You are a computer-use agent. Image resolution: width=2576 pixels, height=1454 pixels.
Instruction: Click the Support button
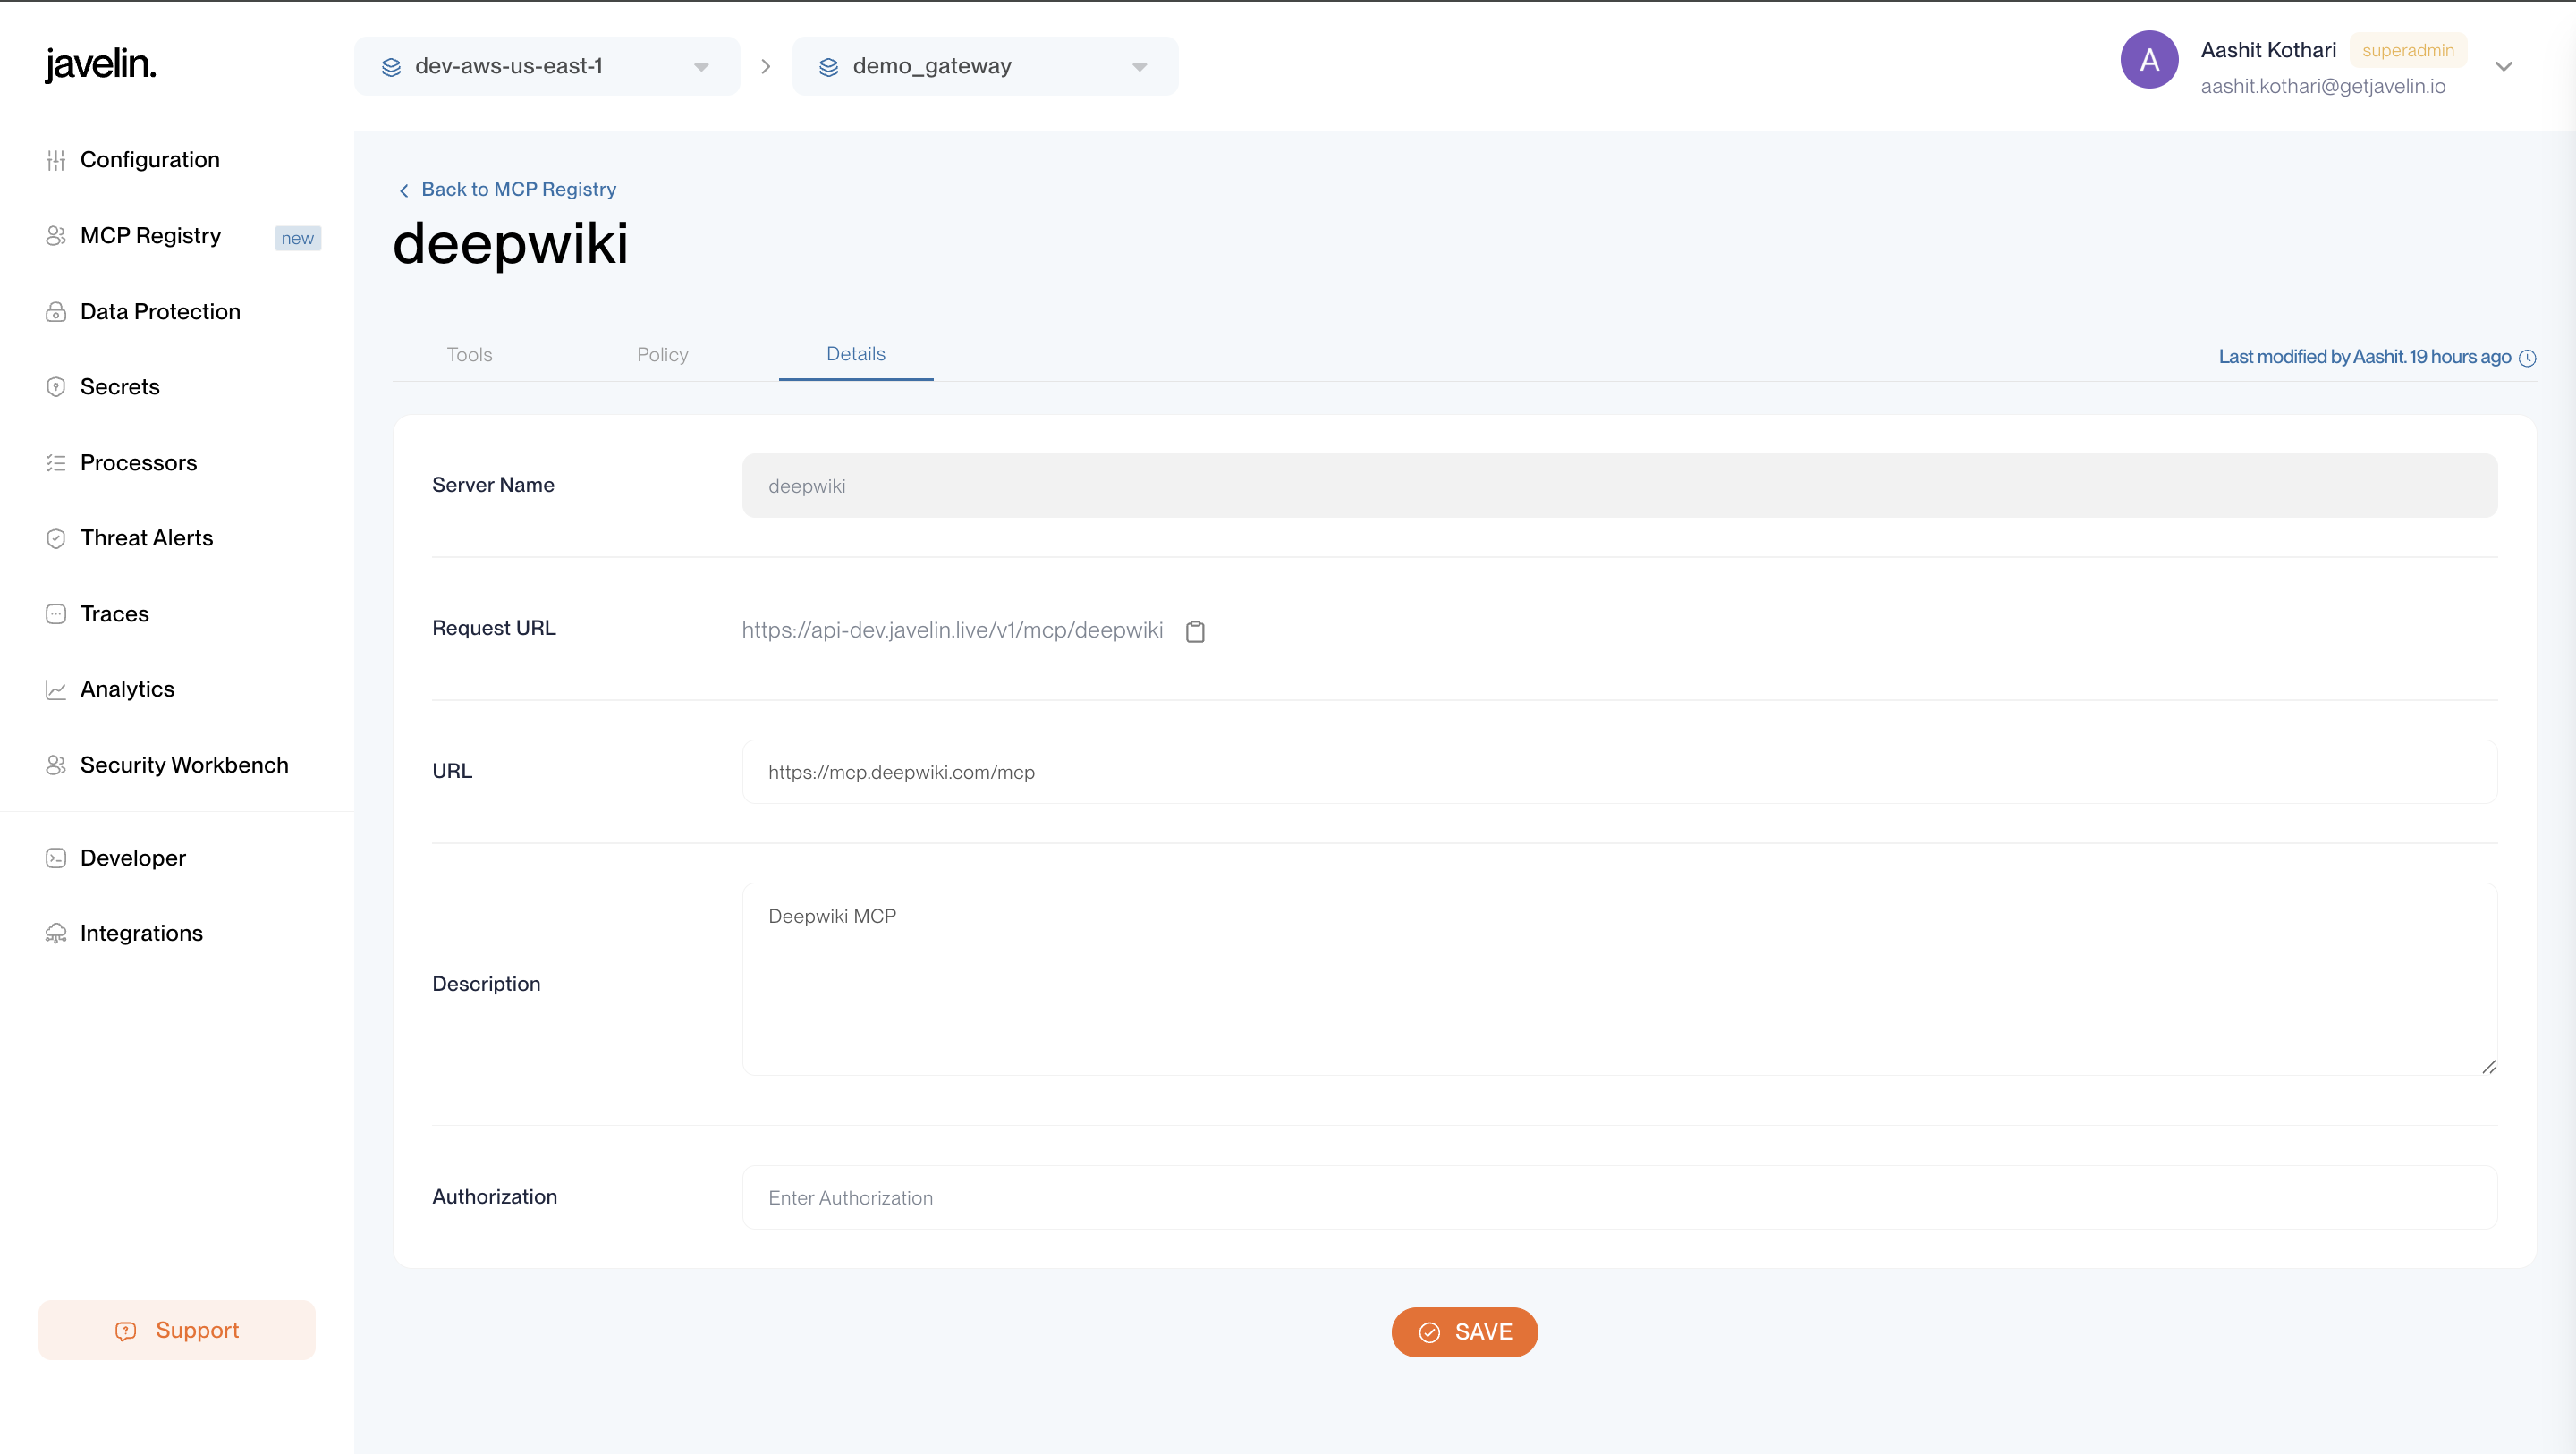pos(177,1330)
